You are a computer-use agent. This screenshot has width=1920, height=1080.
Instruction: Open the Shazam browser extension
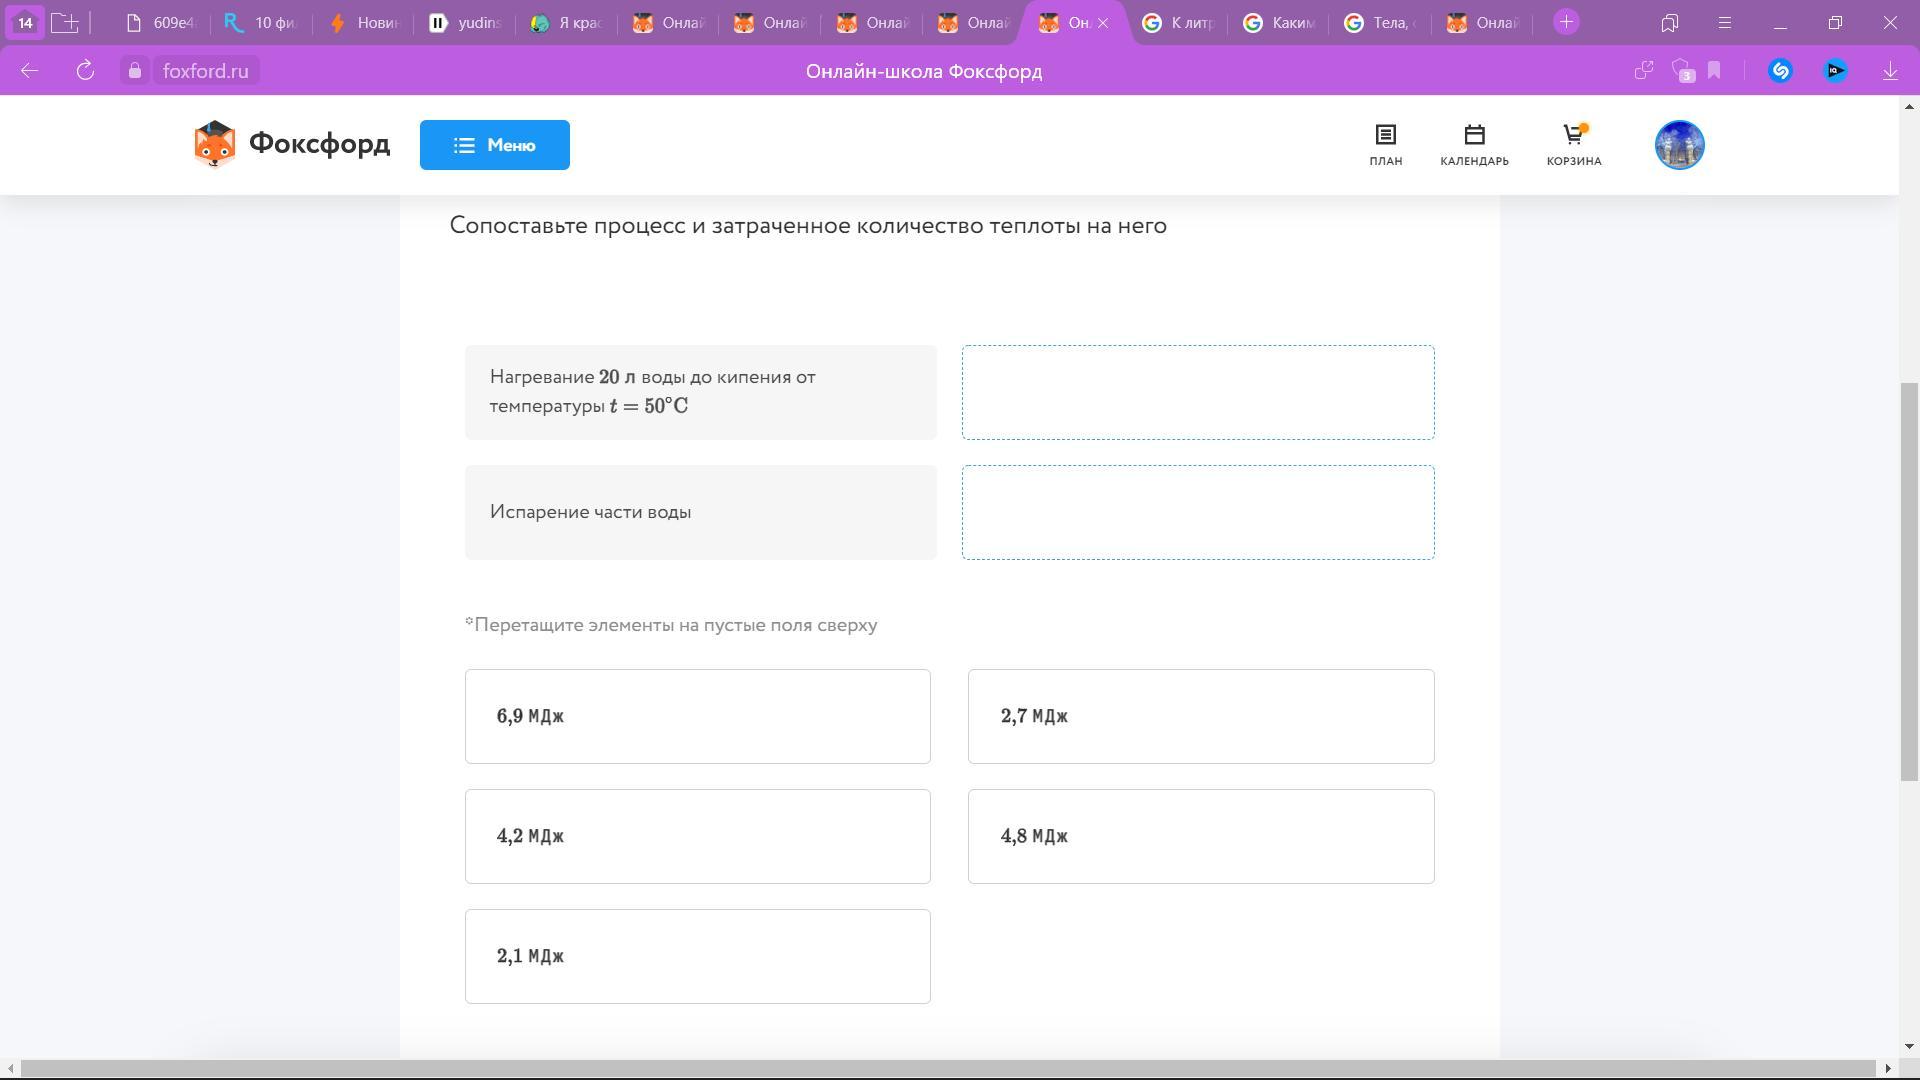tap(1780, 71)
